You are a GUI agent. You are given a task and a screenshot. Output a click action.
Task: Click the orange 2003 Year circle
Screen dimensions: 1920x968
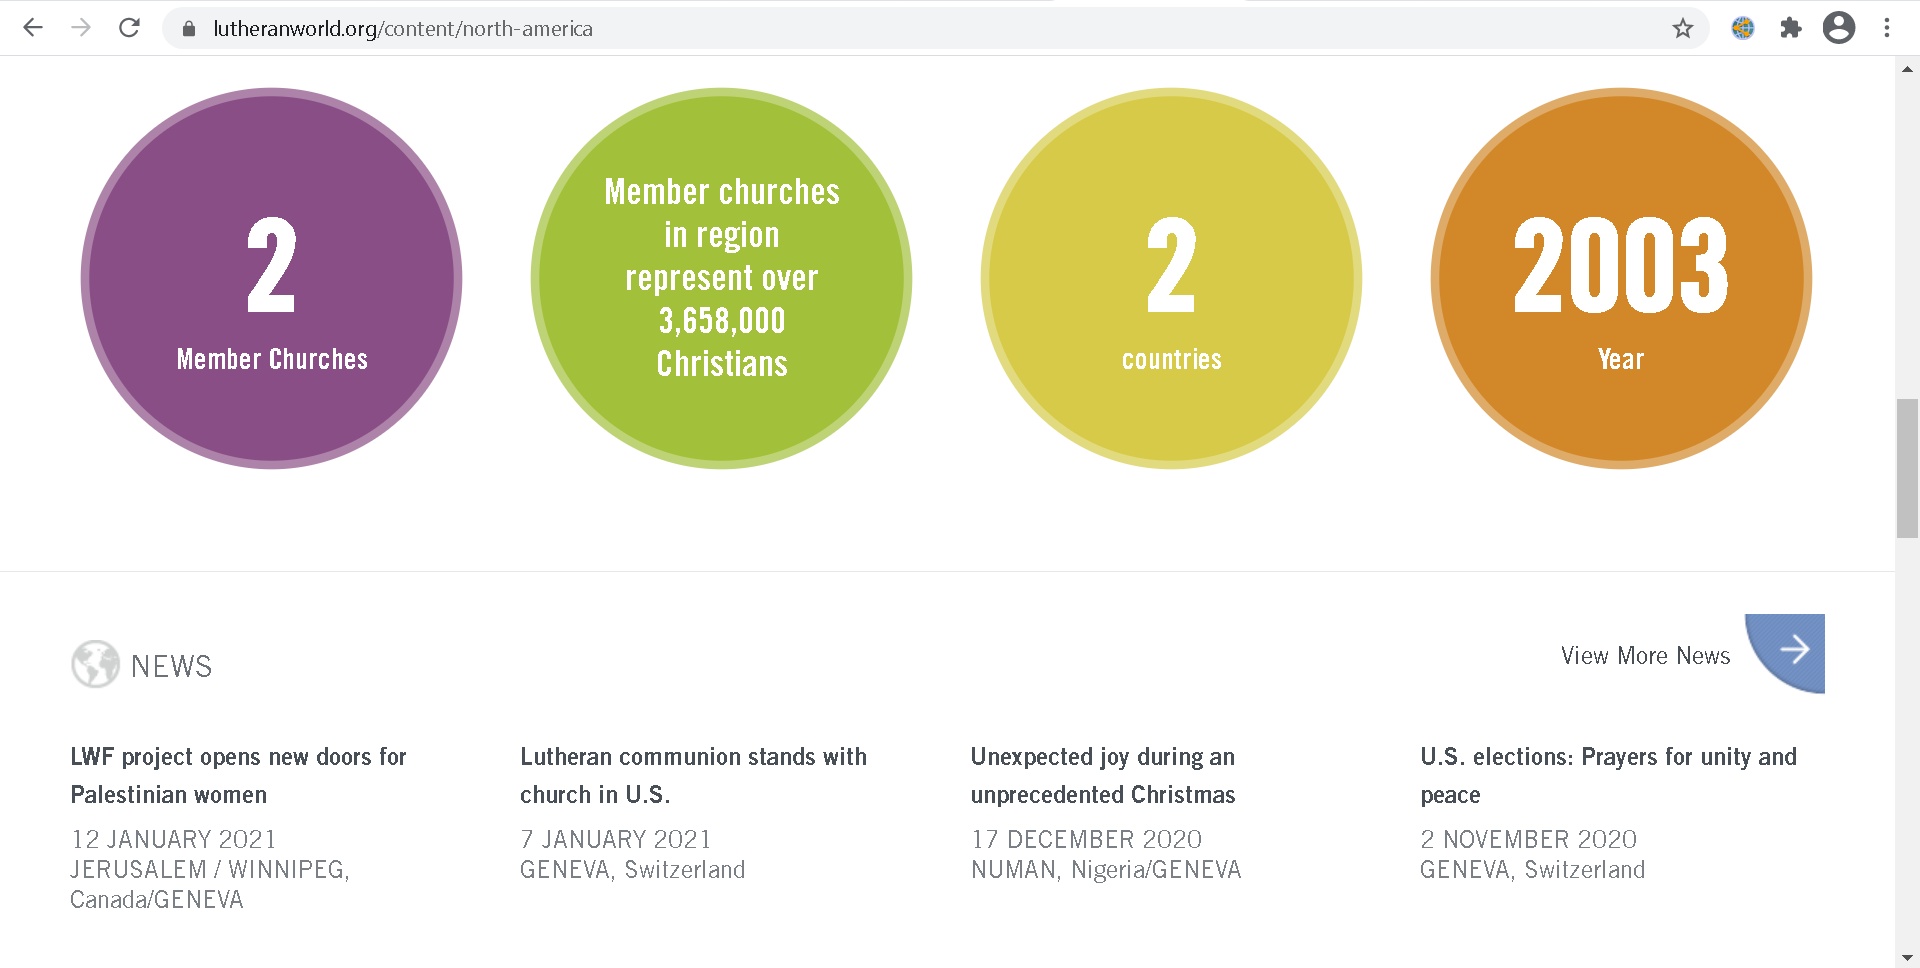[x=1620, y=280]
